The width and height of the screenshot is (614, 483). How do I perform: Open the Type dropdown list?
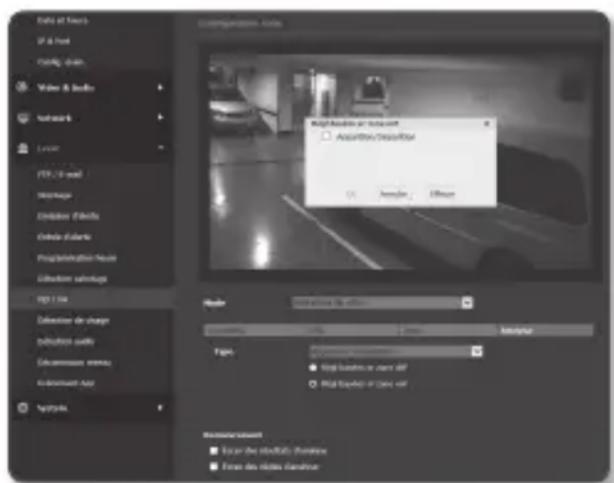[476, 351]
